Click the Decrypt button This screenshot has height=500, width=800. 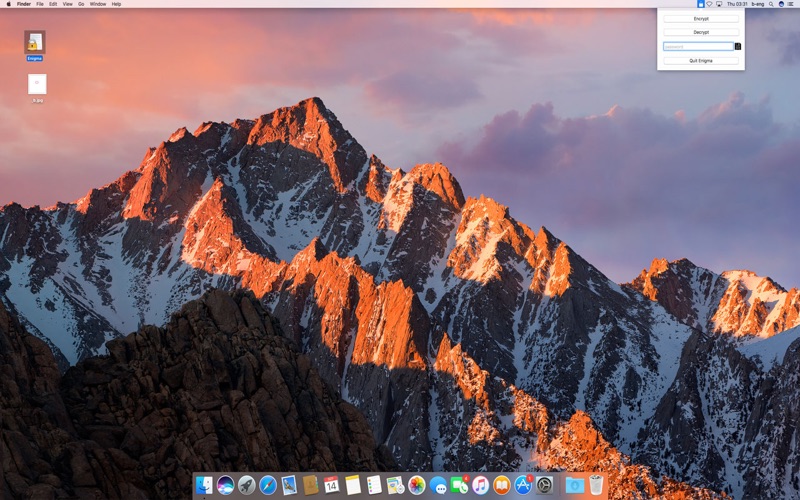[x=701, y=32]
